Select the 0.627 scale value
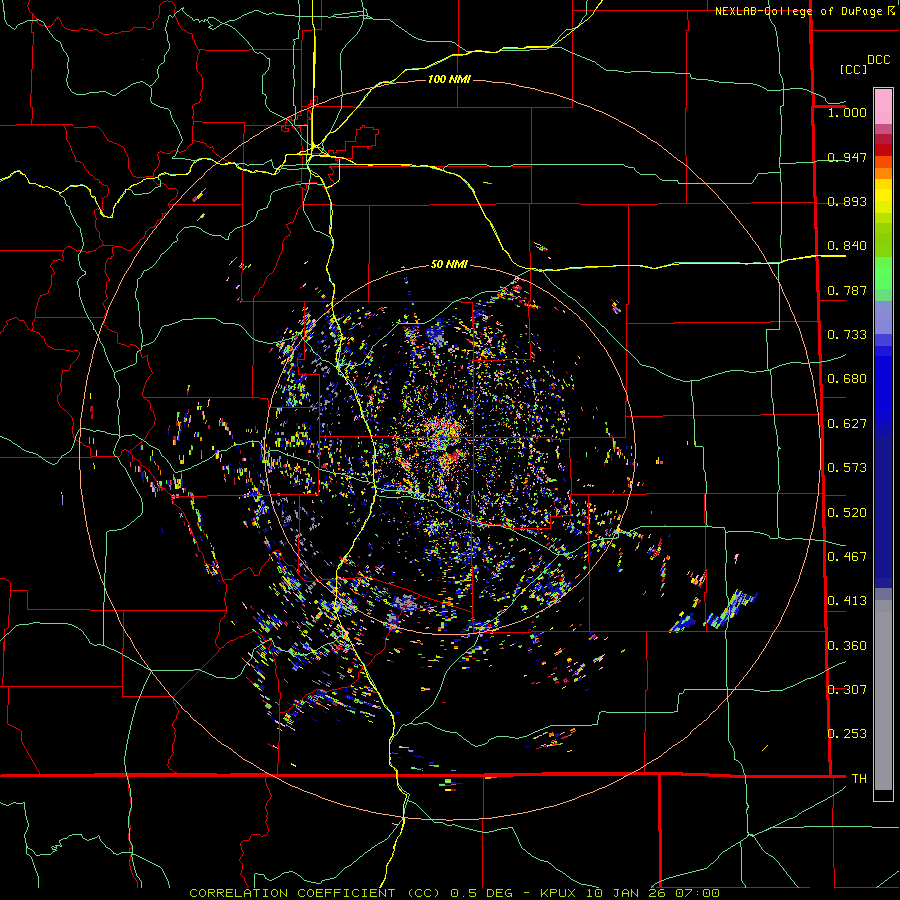This screenshot has height=900, width=900. click(x=847, y=424)
